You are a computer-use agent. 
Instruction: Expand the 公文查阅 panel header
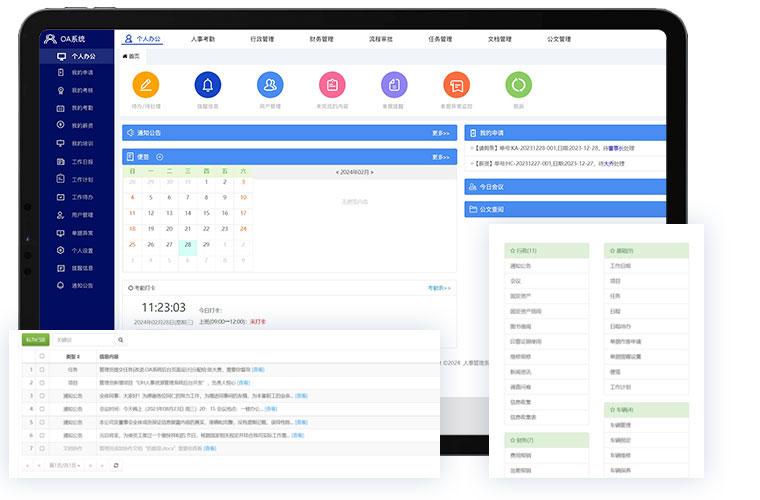coord(565,209)
